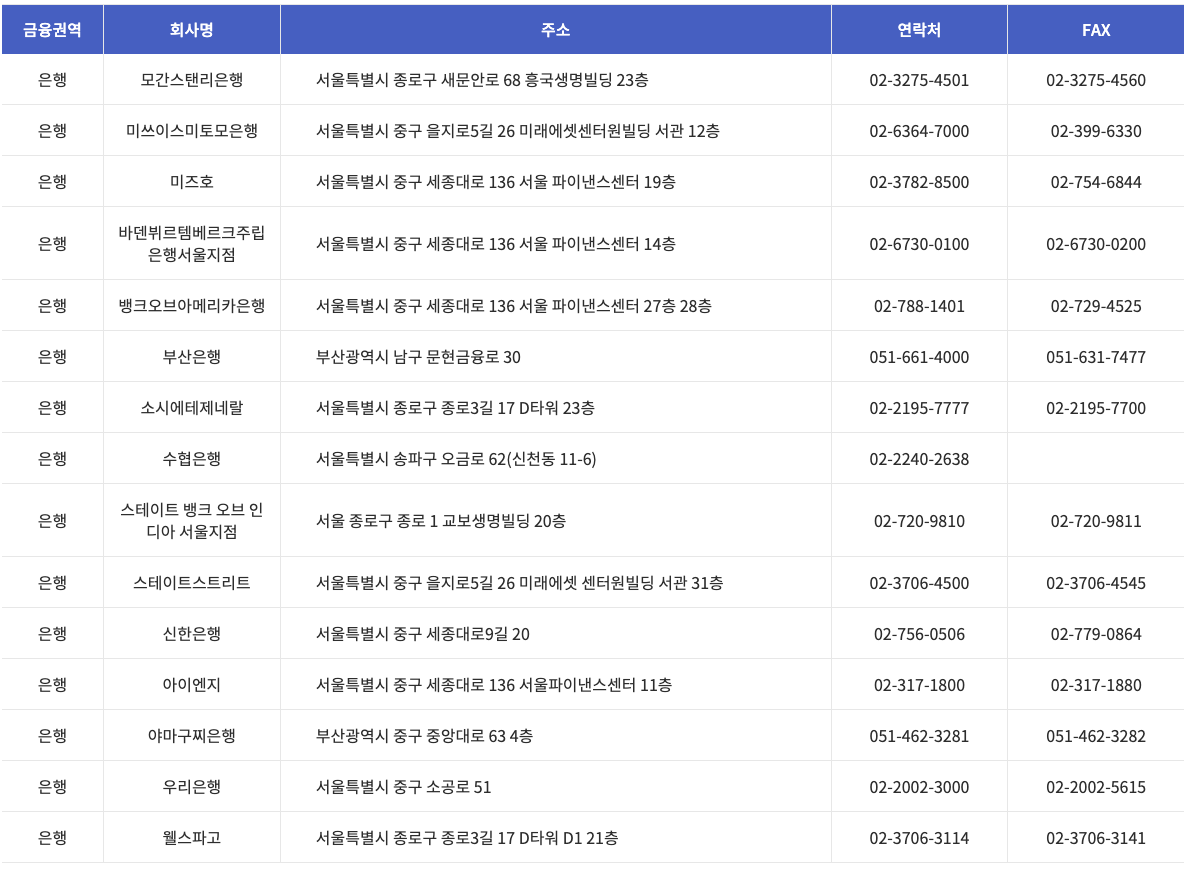Viewport: 1184px width, 872px height.
Task: Click the address 부산광역시 남구 문현금융로 30
Action: click(x=418, y=356)
